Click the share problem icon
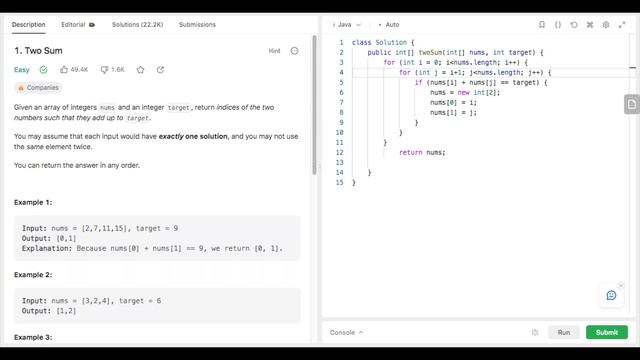This screenshot has height=360, width=640. point(160,69)
